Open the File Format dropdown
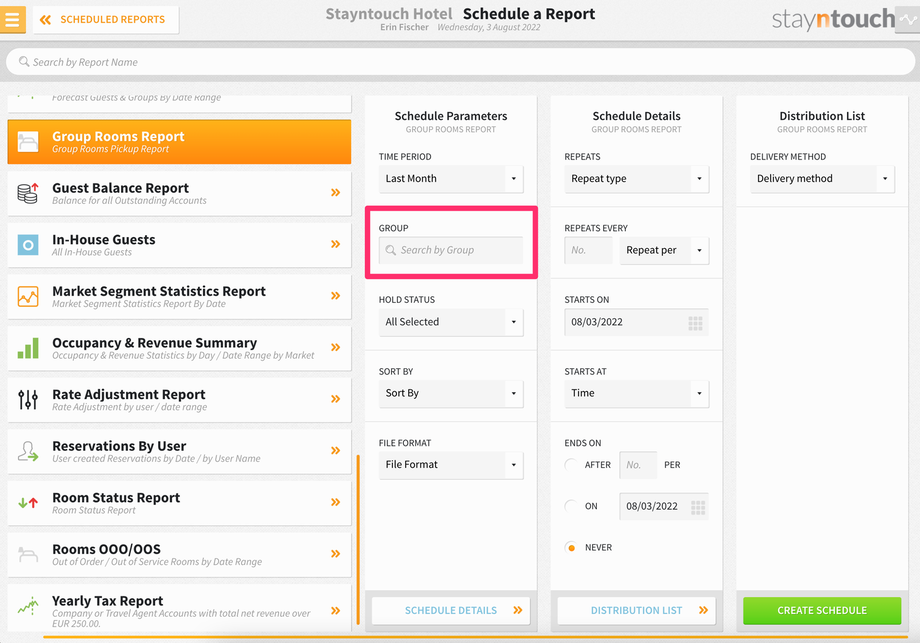 451,465
